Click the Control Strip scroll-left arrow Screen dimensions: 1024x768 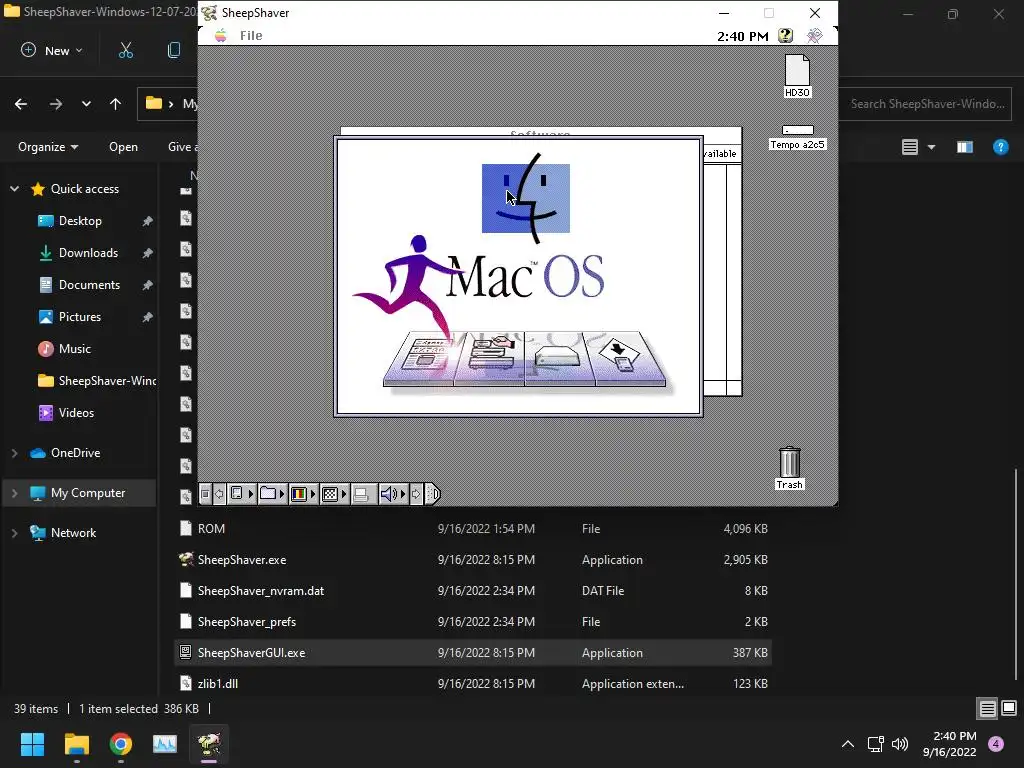pos(219,494)
